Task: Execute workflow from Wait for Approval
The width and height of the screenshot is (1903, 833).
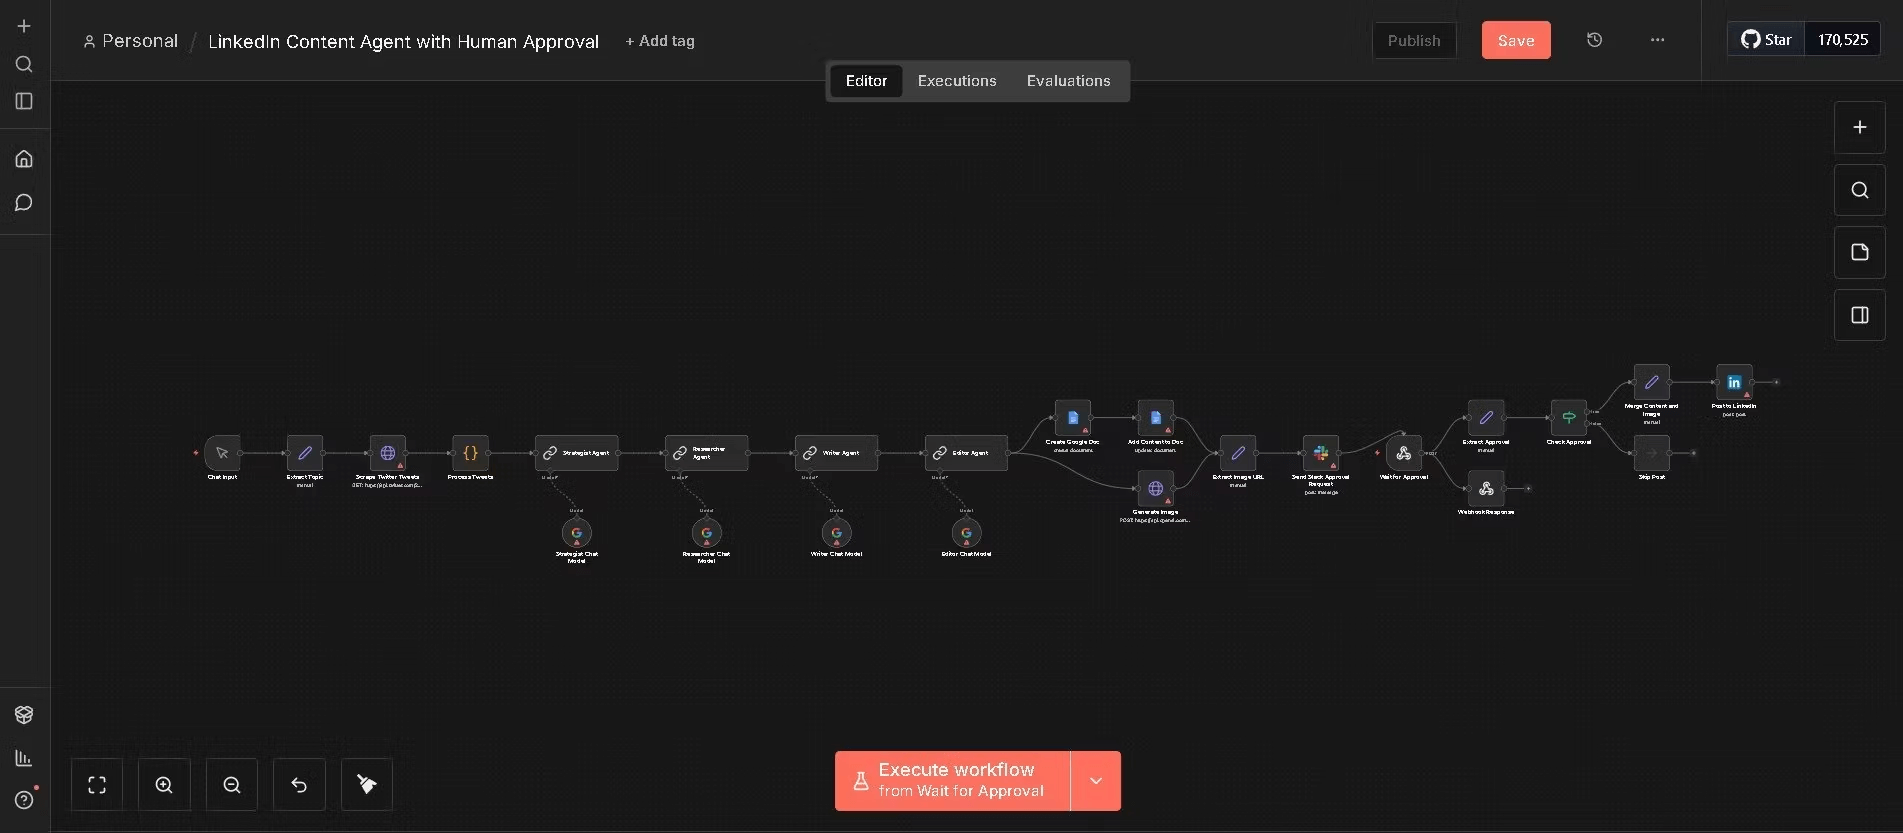Action: pos(952,781)
